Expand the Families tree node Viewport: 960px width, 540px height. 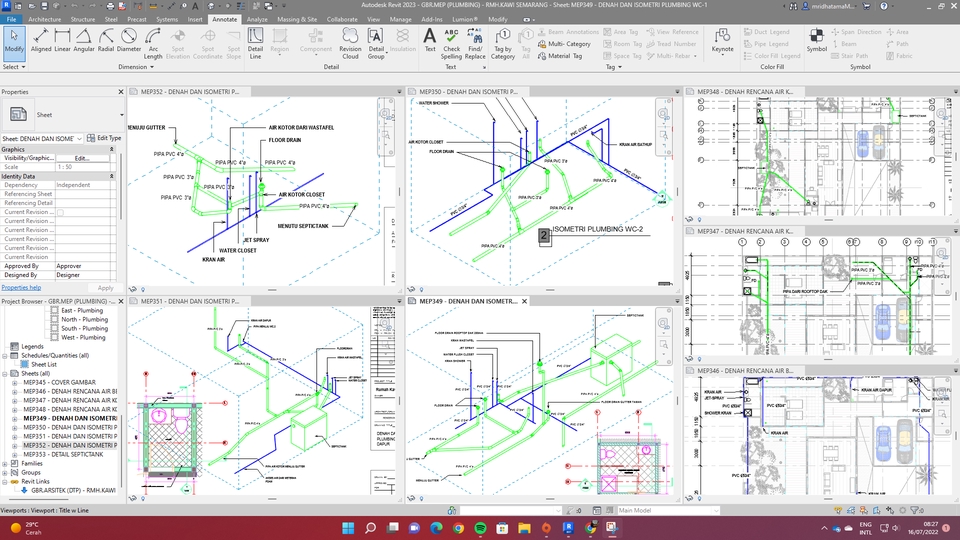click(x=5, y=463)
